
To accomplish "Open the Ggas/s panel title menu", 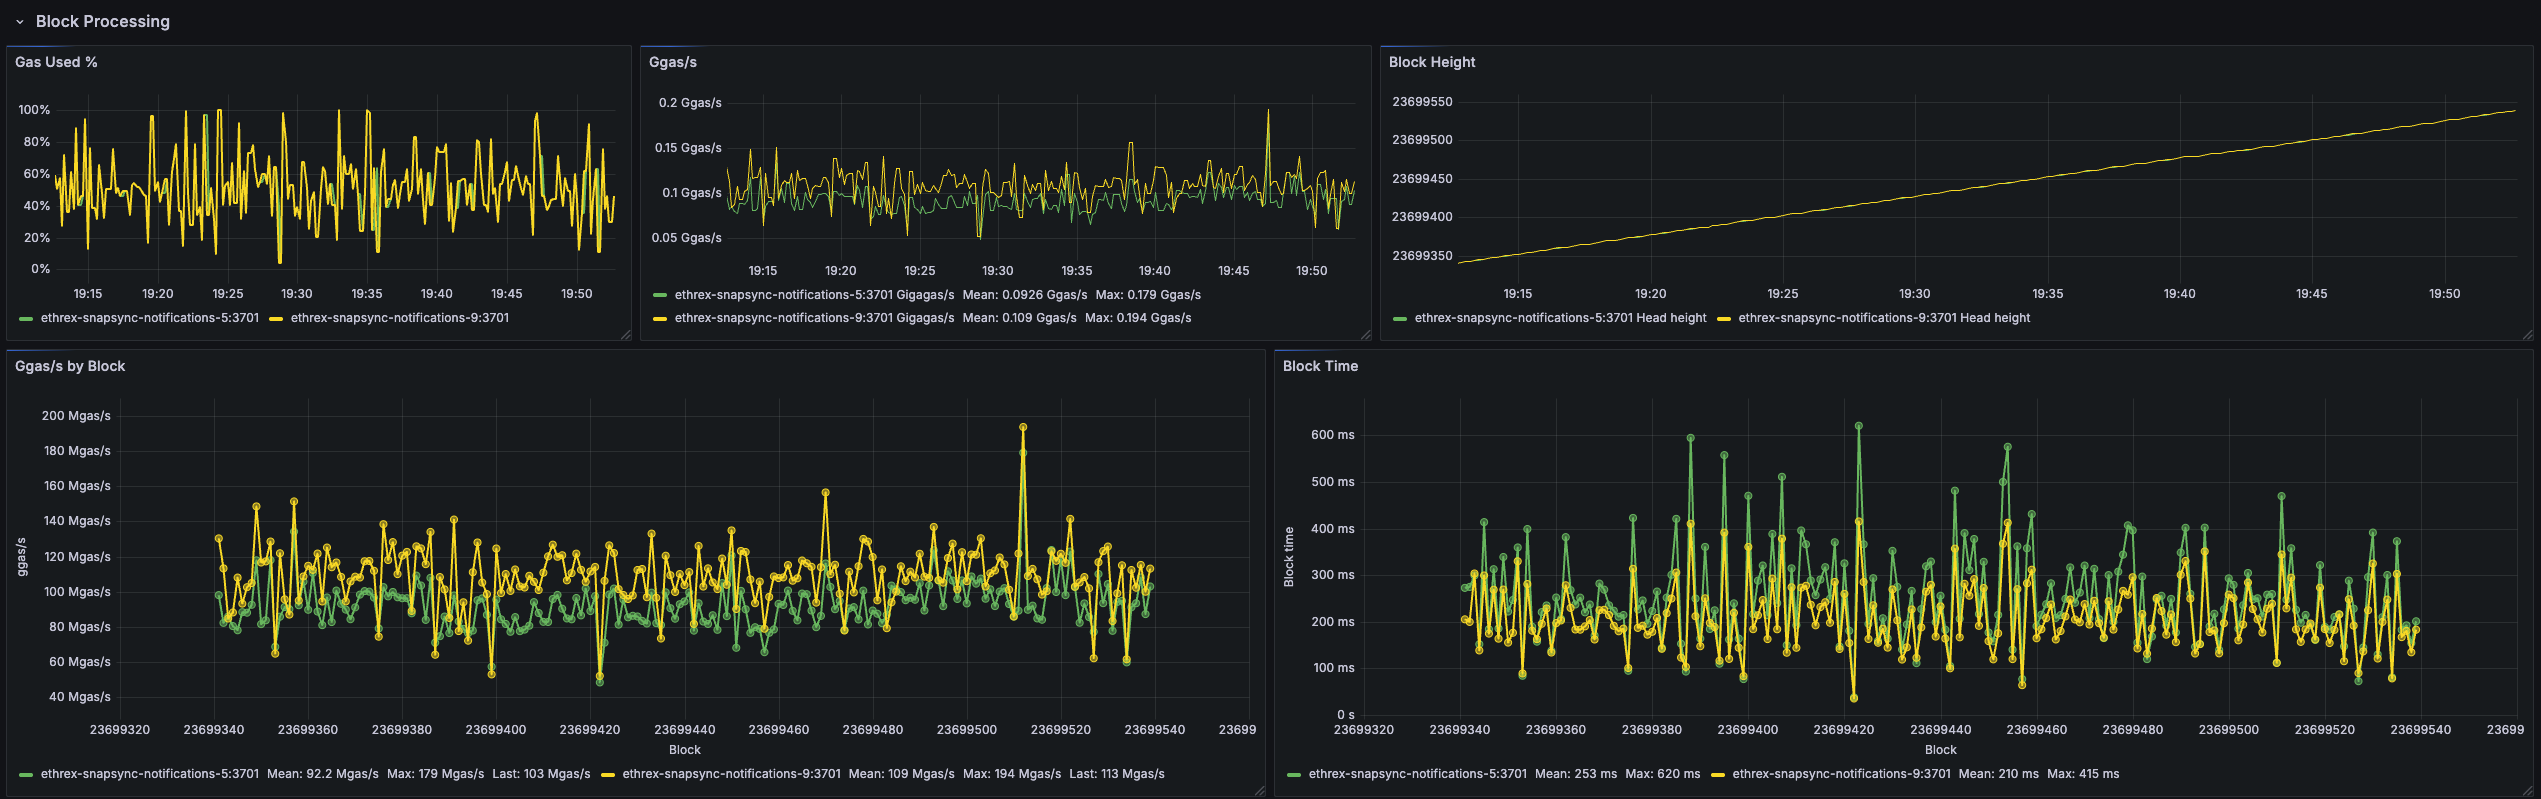I will tap(672, 62).
